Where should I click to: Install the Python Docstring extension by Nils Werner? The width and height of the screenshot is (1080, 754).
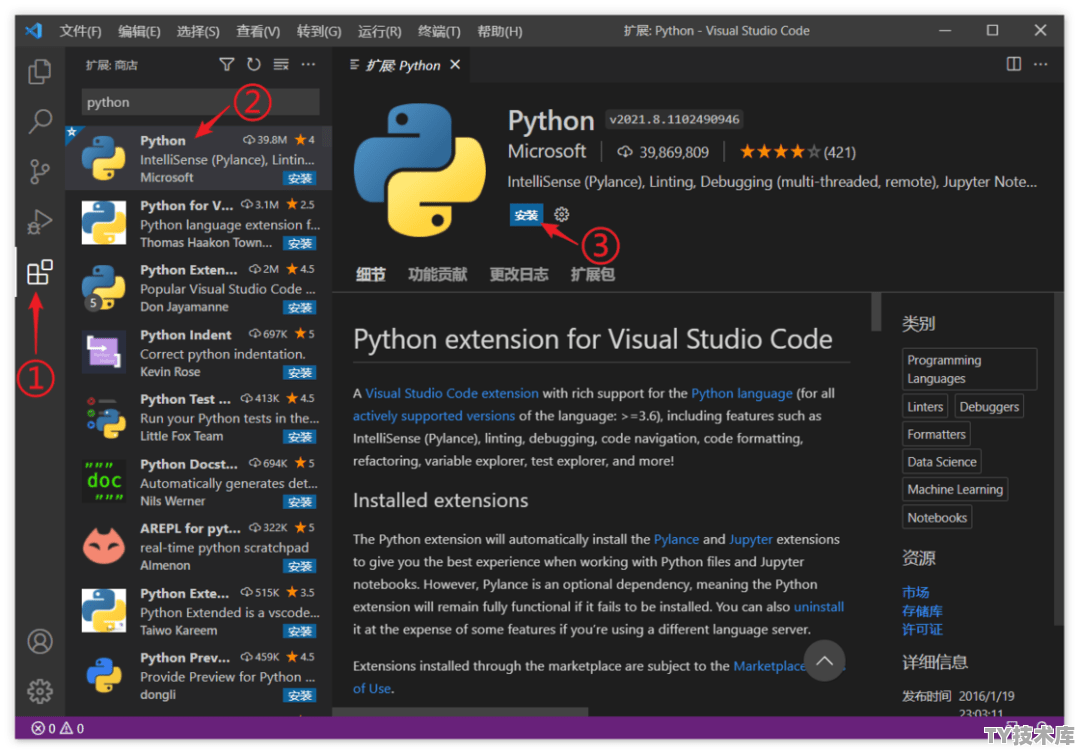click(x=300, y=502)
